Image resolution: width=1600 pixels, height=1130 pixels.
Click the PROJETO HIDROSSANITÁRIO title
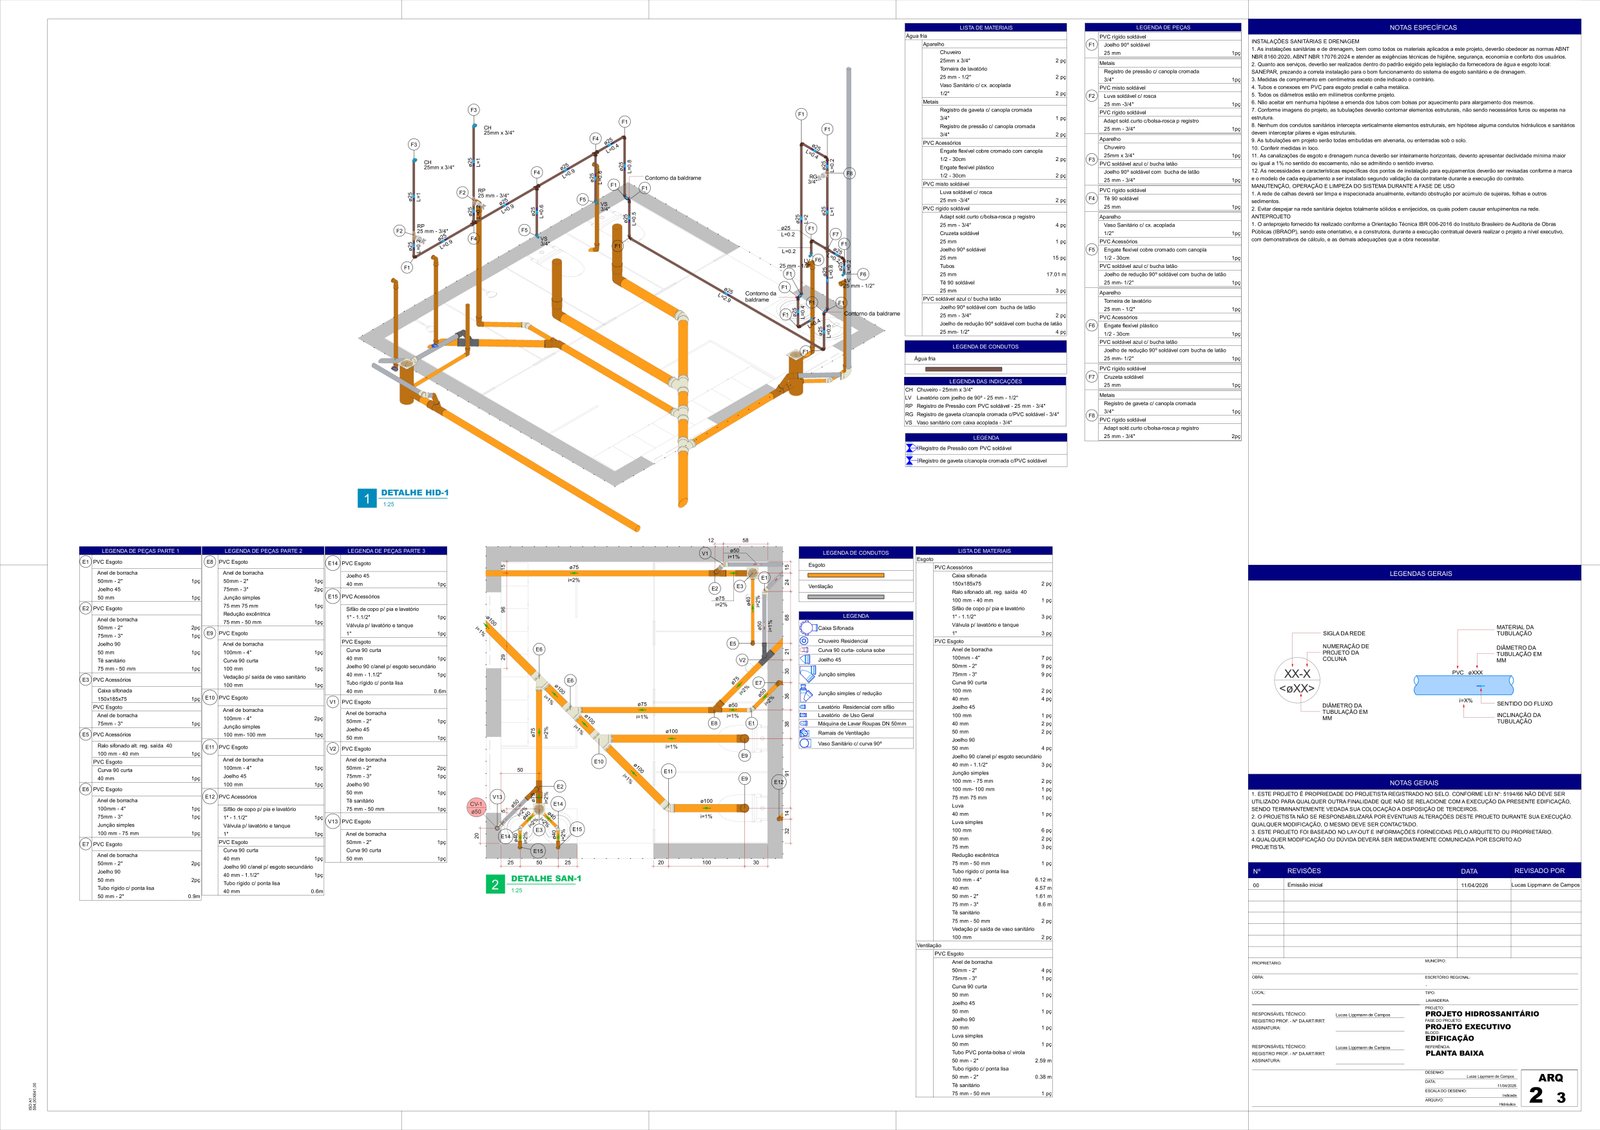[1482, 1014]
